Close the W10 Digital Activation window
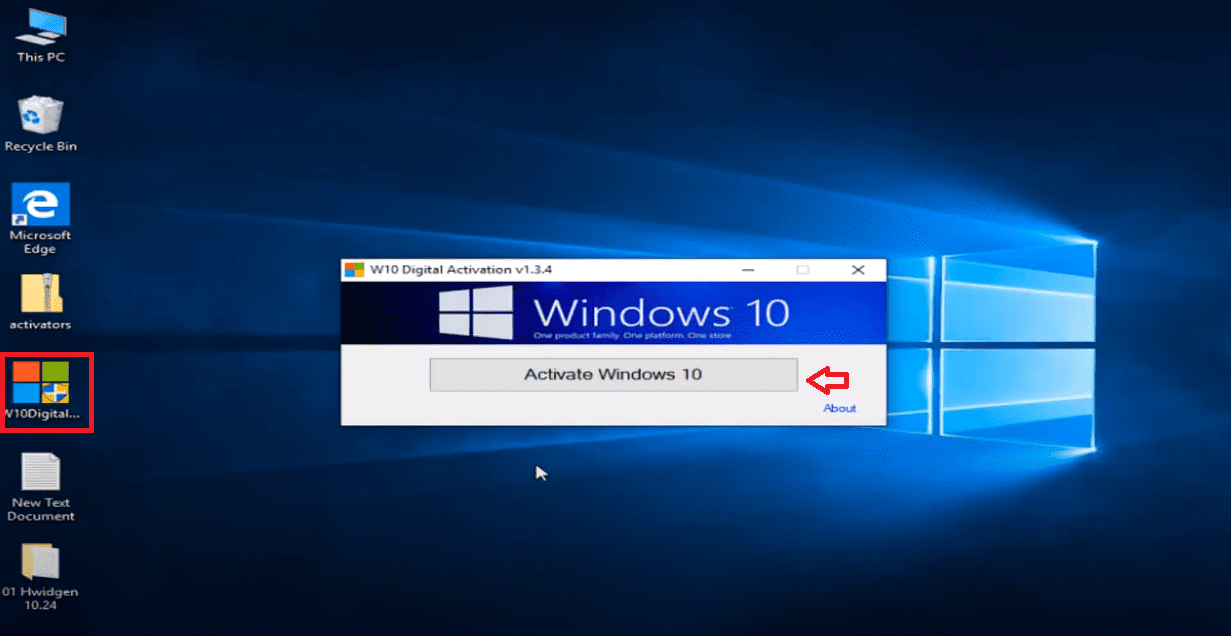This screenshot has height=636, width=1231. click(x=858, y=270)
